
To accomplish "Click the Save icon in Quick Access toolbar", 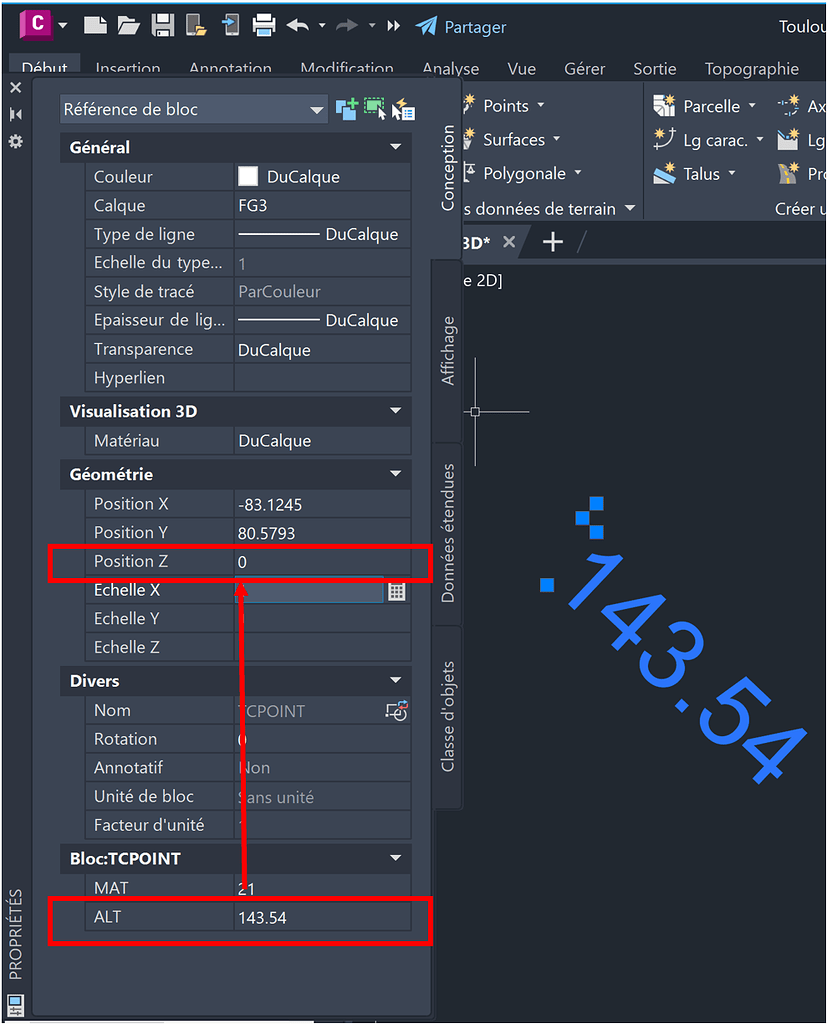I will [x=161, y=25].
